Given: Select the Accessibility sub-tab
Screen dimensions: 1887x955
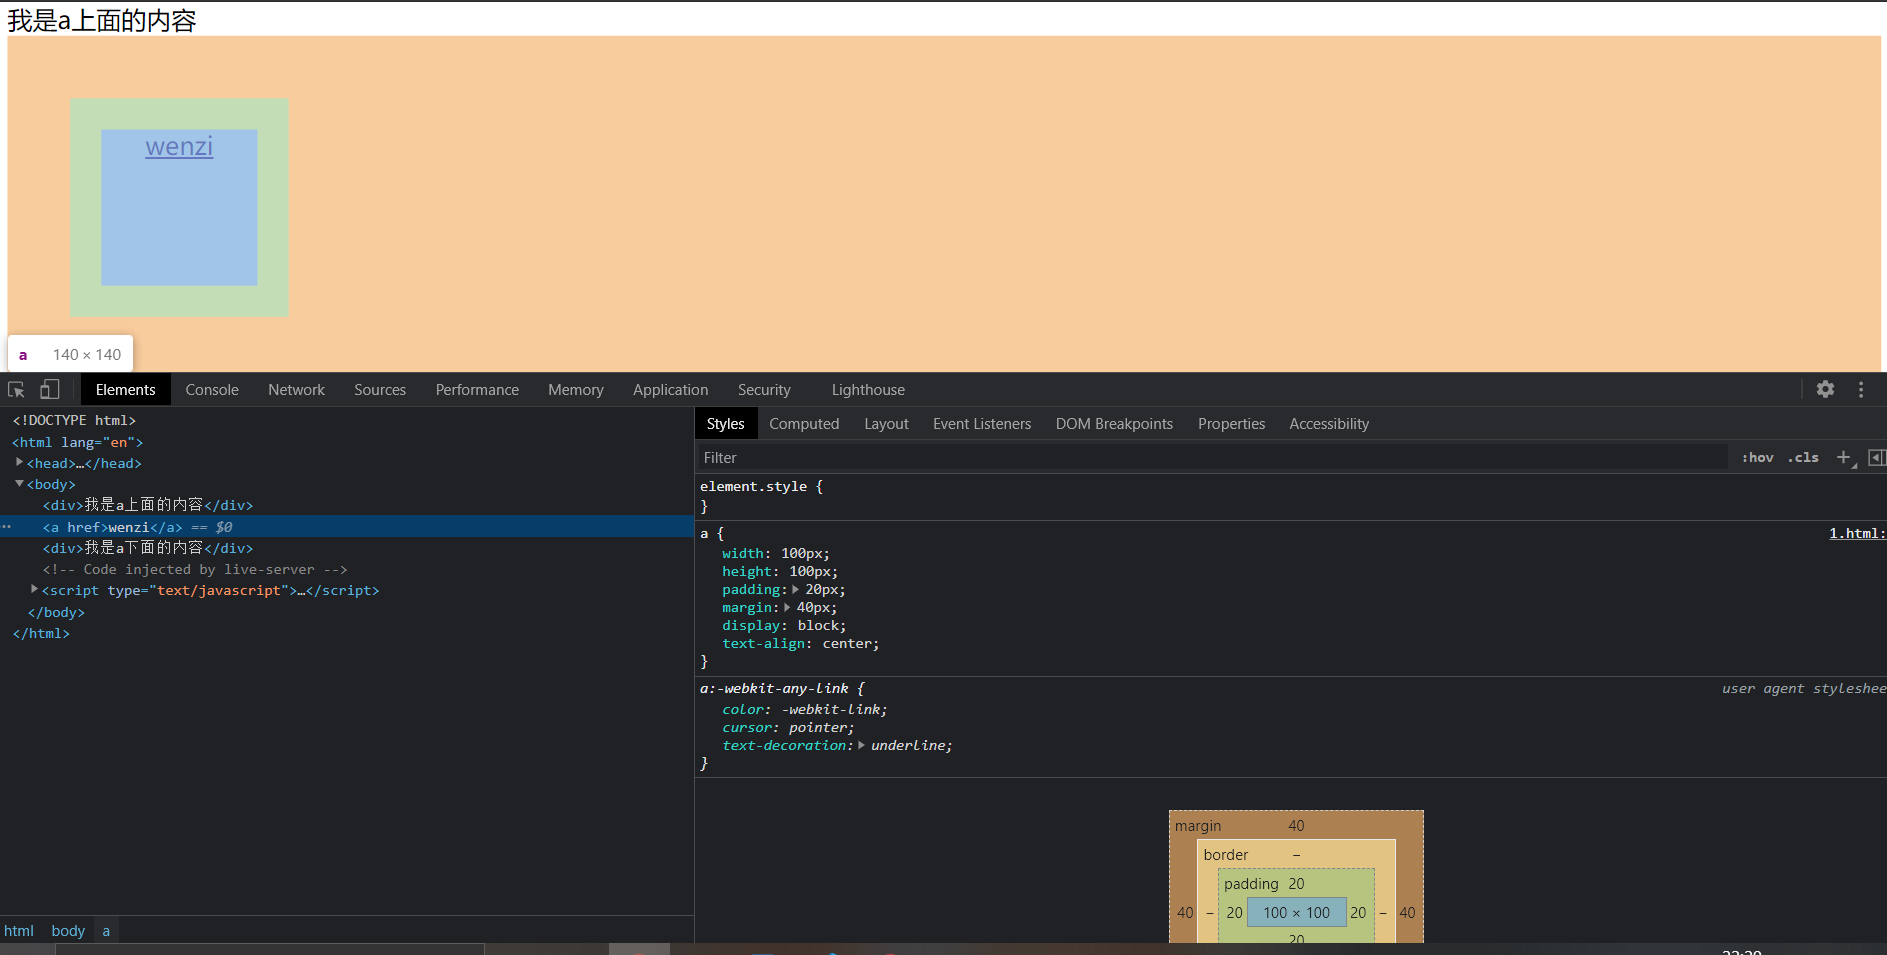Looking at the screenshot, I should [x=1329, y=424].
